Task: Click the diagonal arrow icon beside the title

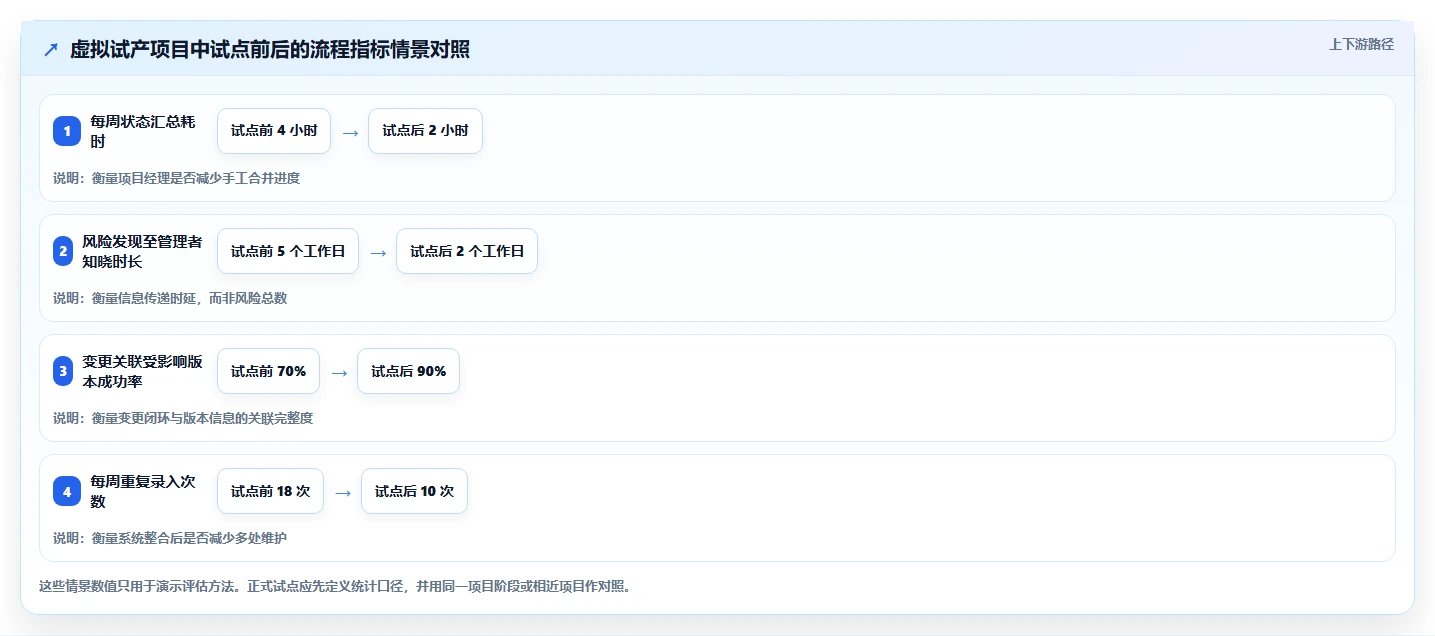Action: pyautogui.click(x=51, y=50)
